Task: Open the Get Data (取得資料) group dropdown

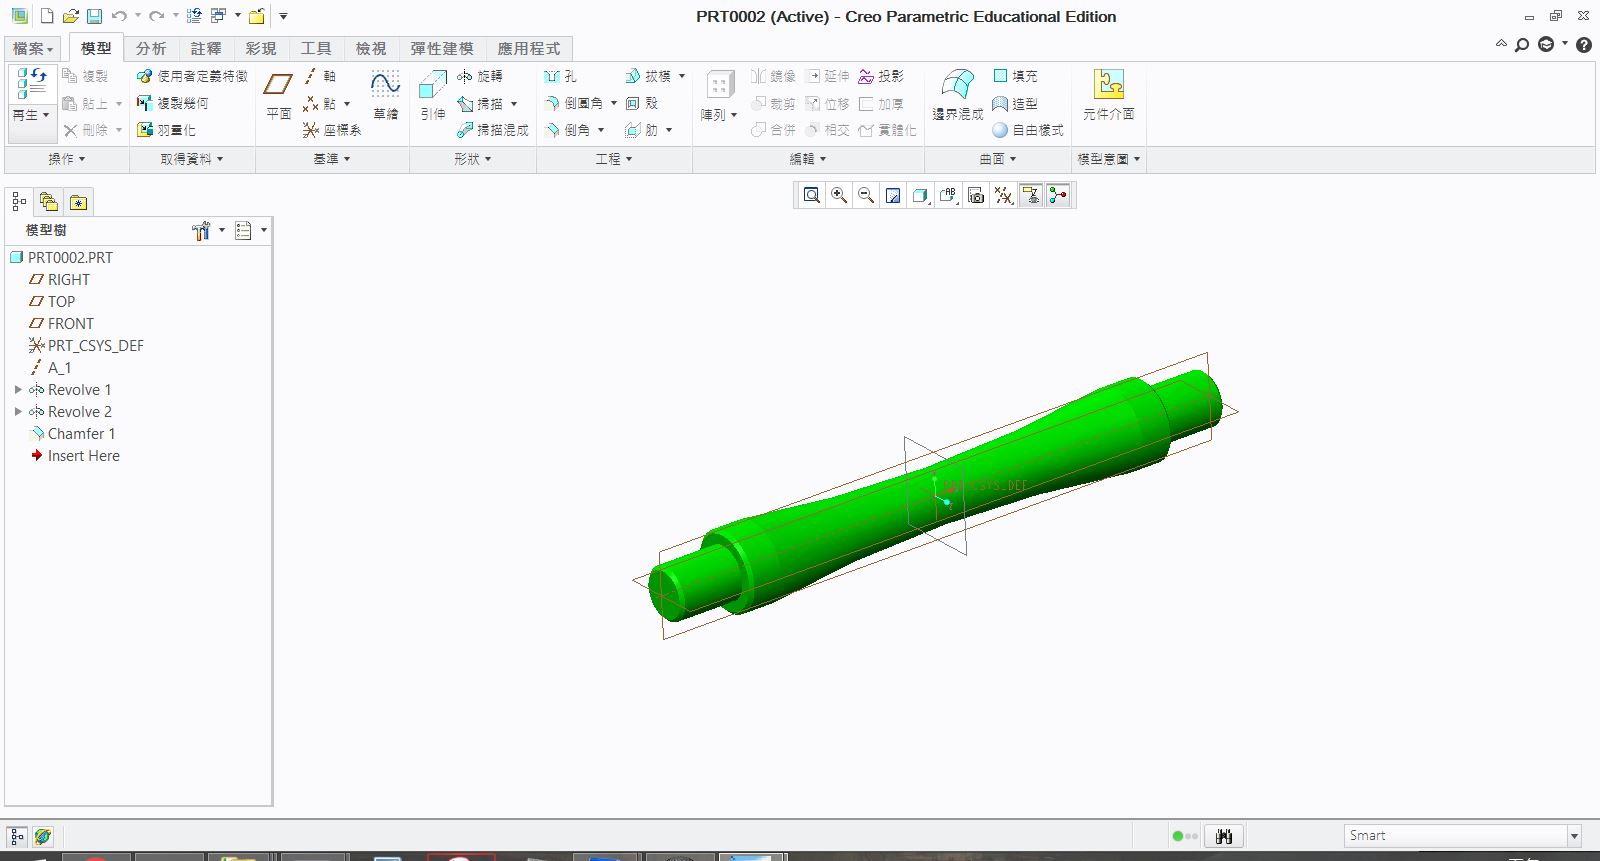Action: pos(192,159)
